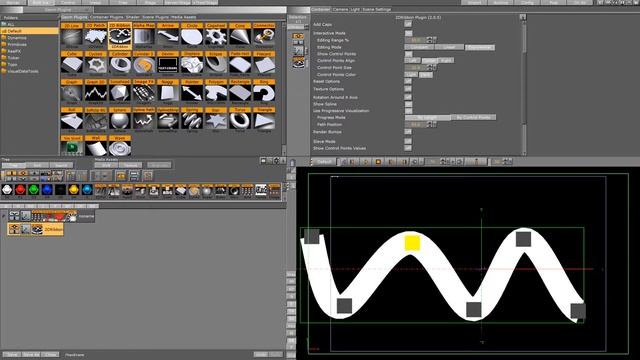Select the yellow control point on ribbon

point(412,242)
